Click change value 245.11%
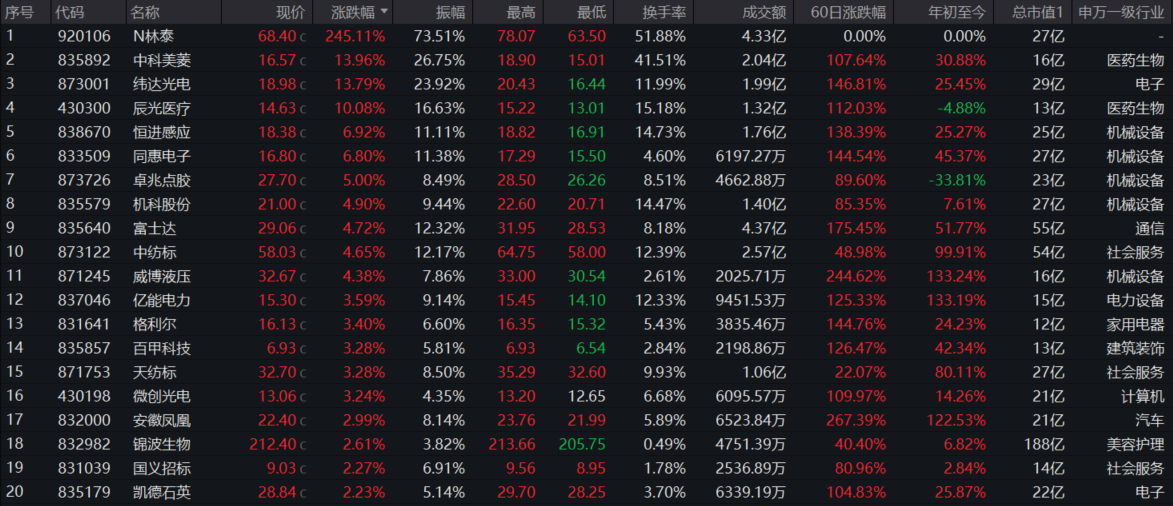The image size is (1173, 506). (x=355, y=36)
